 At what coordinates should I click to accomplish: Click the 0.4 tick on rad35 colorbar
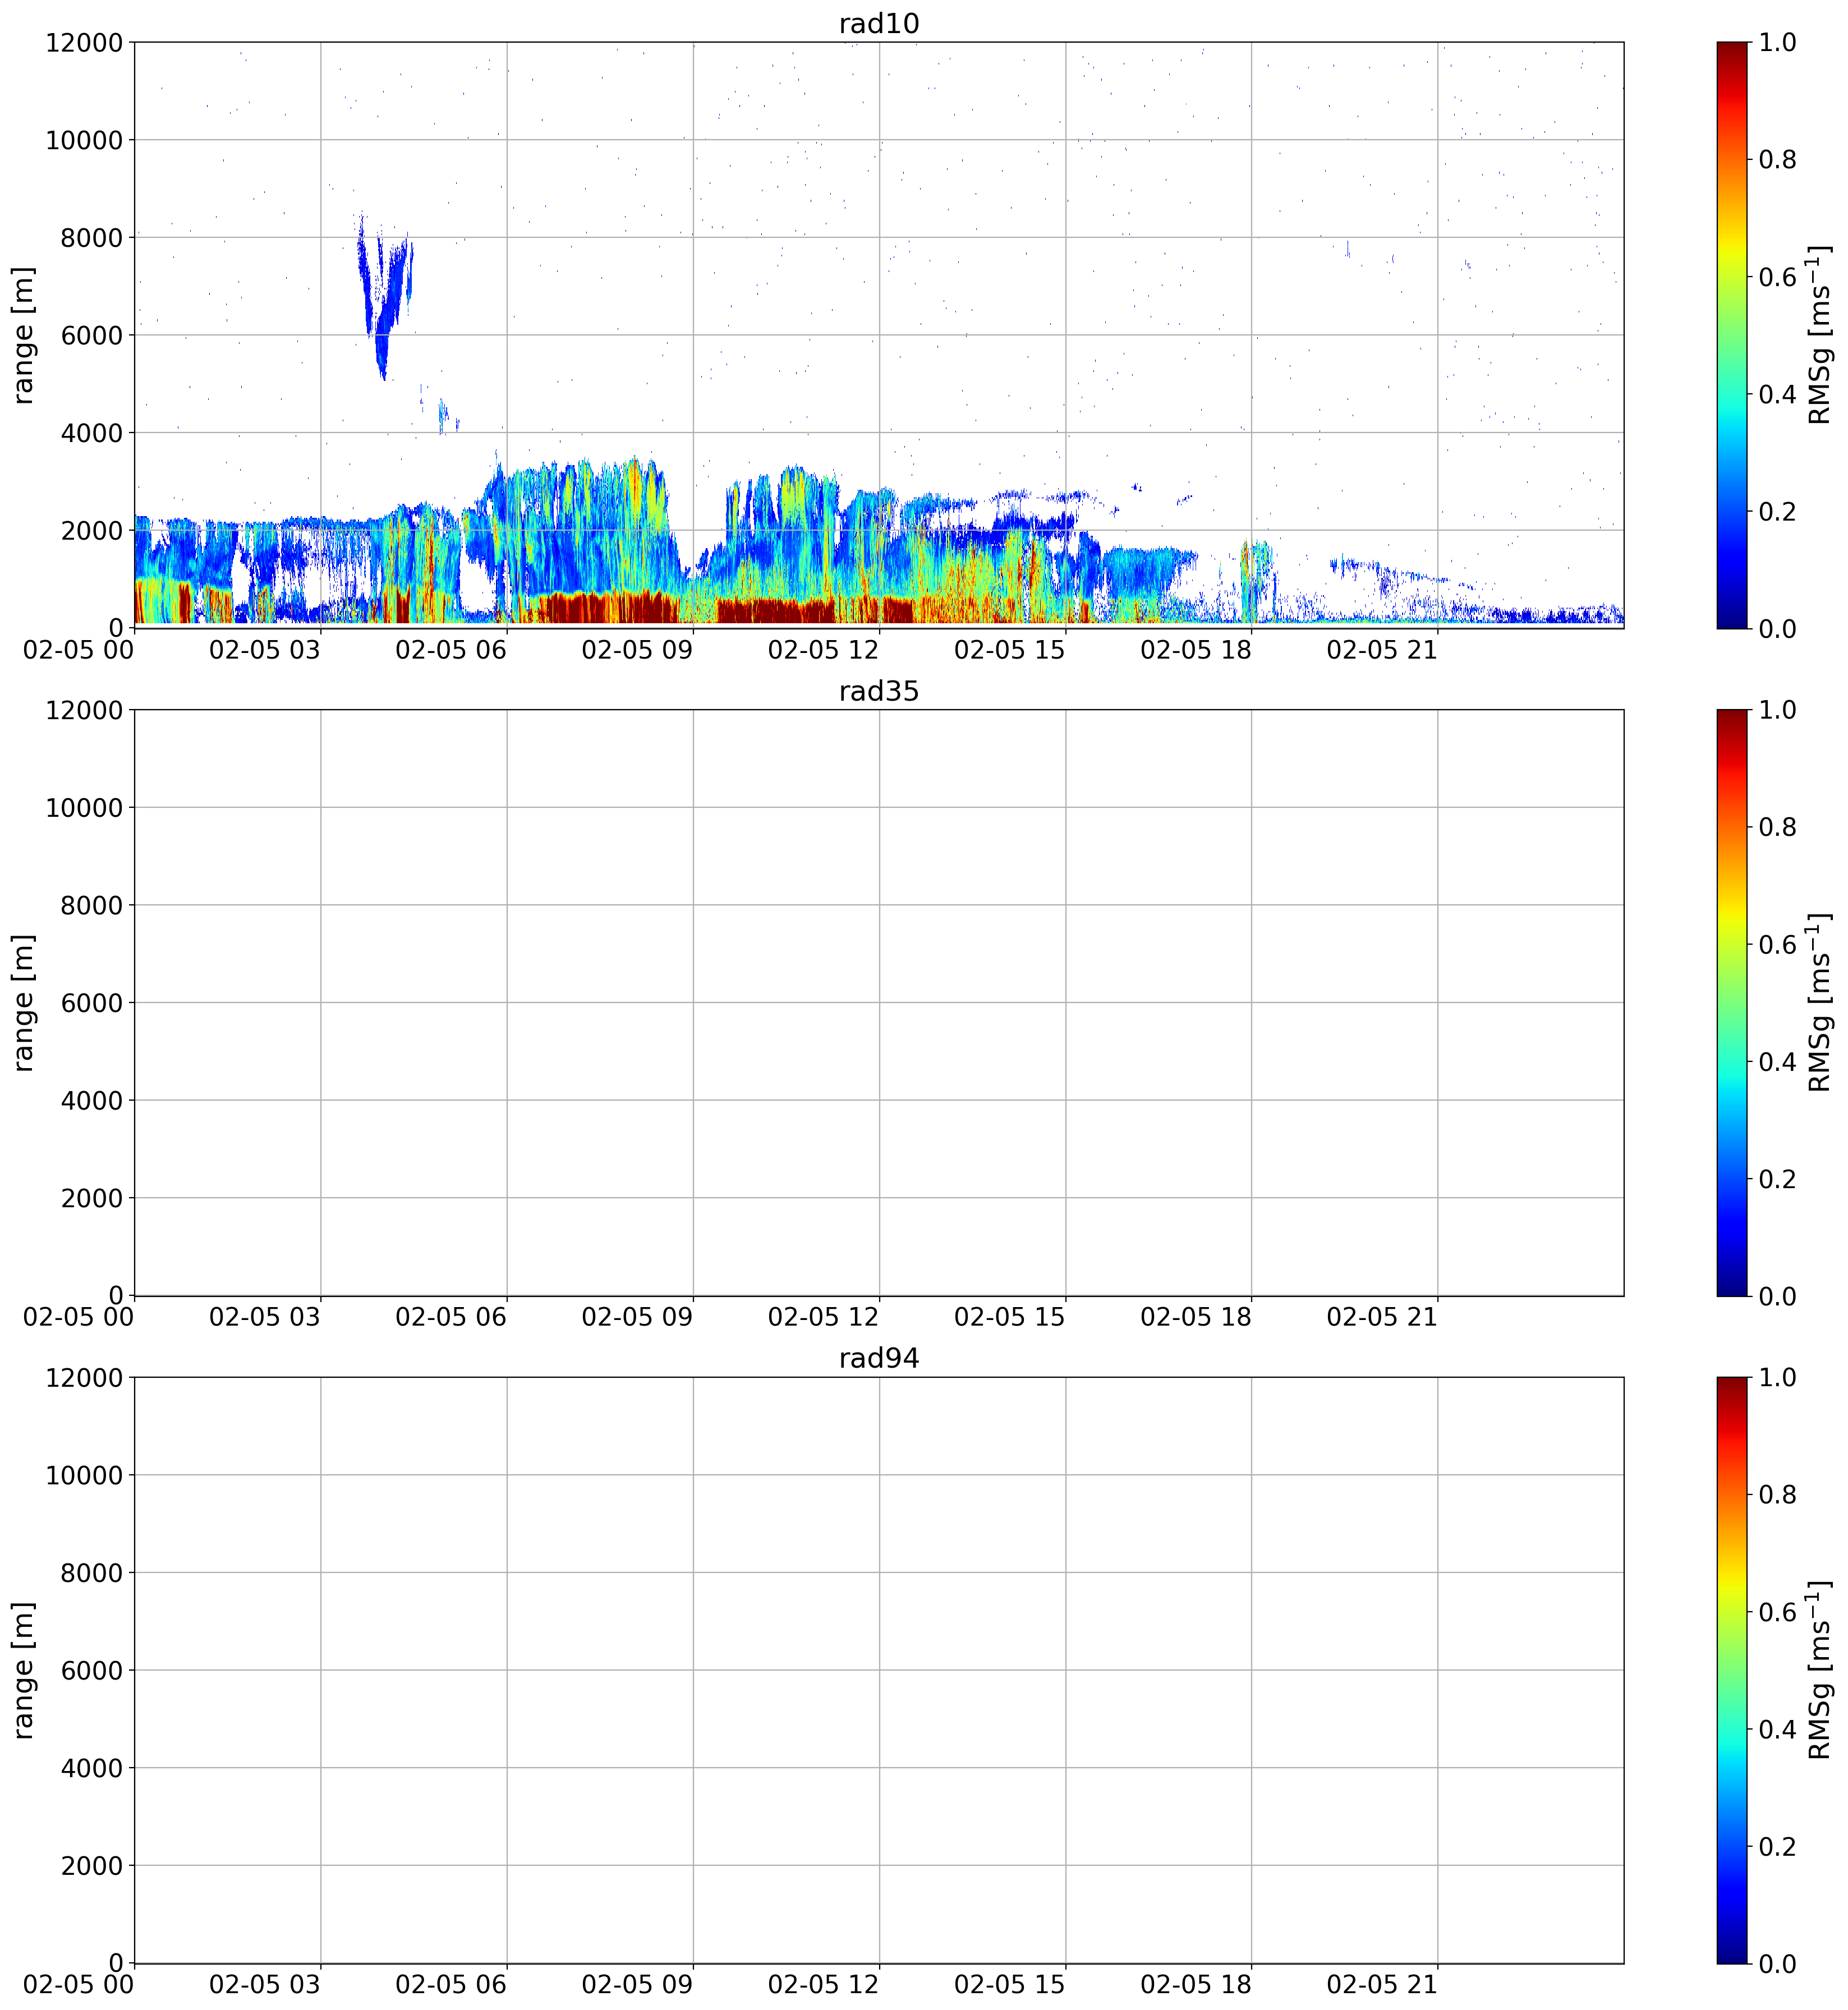click(x=1777, y=1062)
